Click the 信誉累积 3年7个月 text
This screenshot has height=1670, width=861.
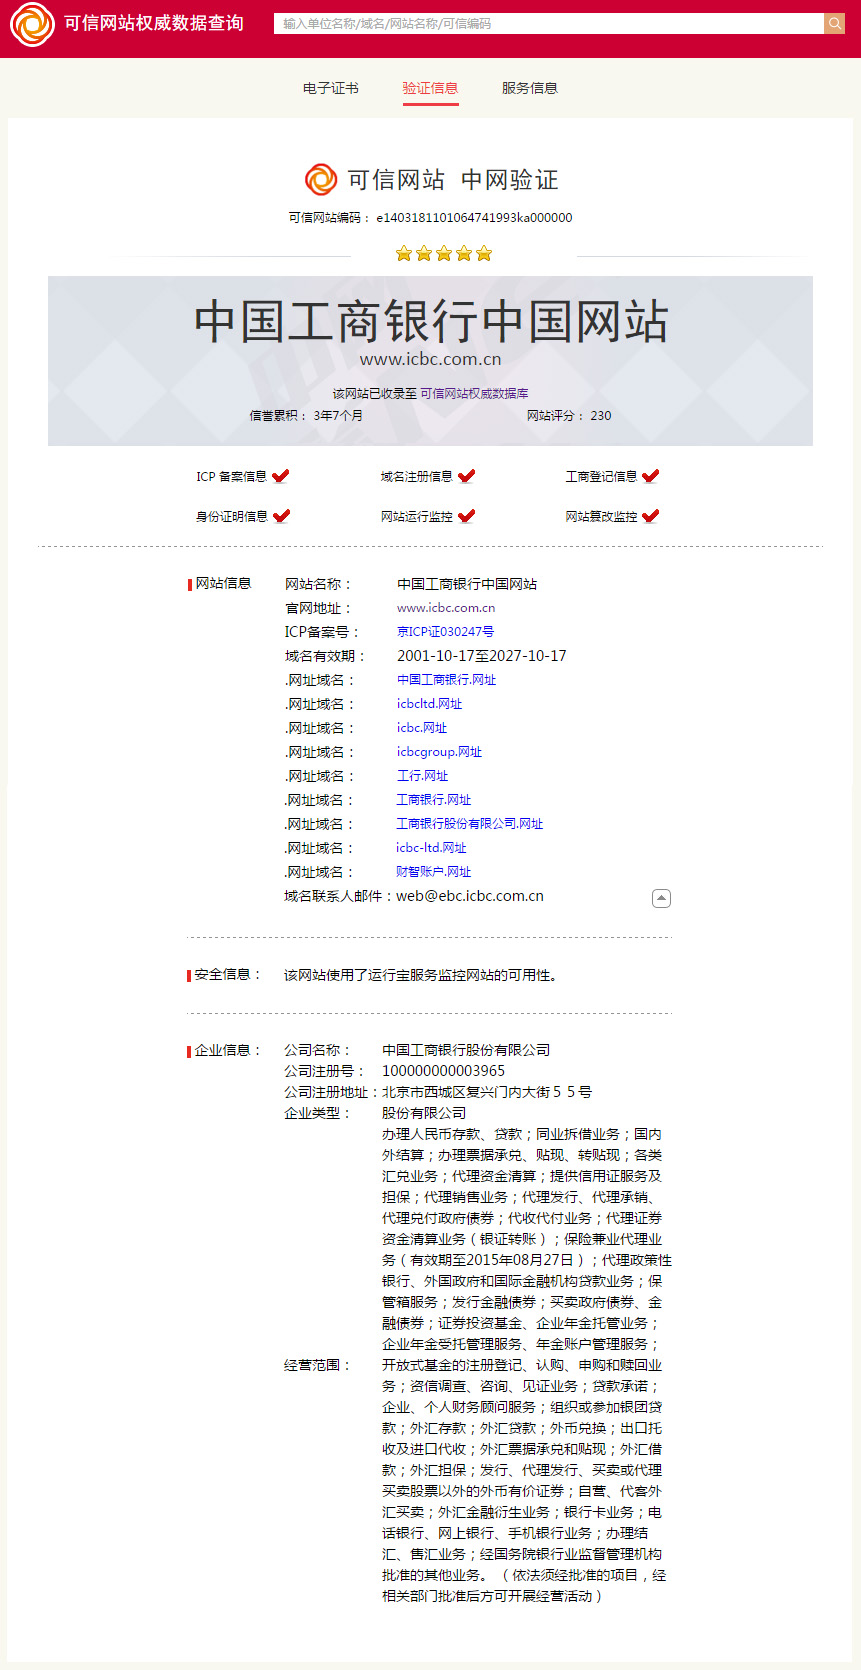tap(306, 416)
